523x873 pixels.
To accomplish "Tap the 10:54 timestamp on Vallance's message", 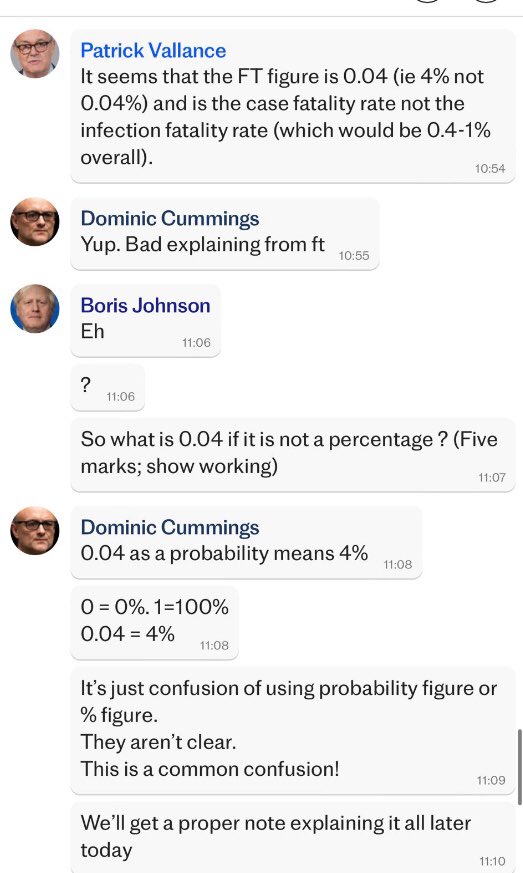I will tap(490, 169).
